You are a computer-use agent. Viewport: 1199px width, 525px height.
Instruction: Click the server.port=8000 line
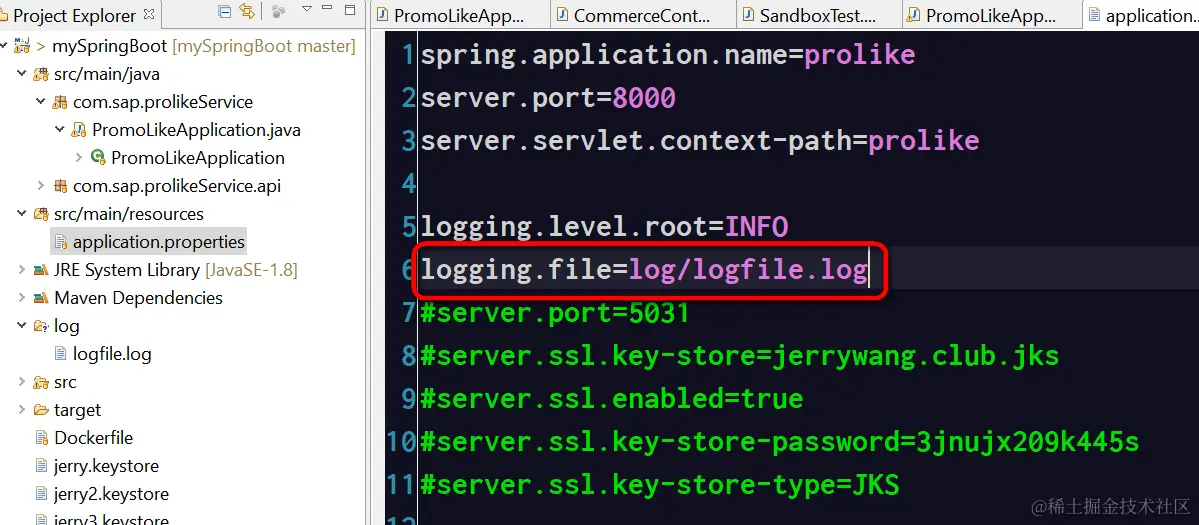pos(548,98)
